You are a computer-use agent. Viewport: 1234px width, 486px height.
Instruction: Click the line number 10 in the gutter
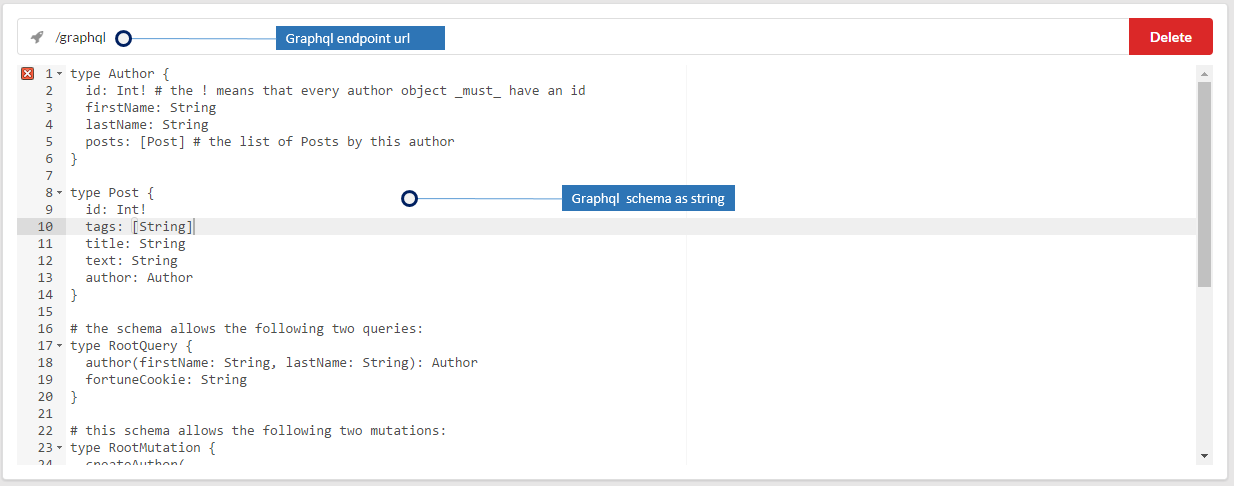click(x=45, y=227)
